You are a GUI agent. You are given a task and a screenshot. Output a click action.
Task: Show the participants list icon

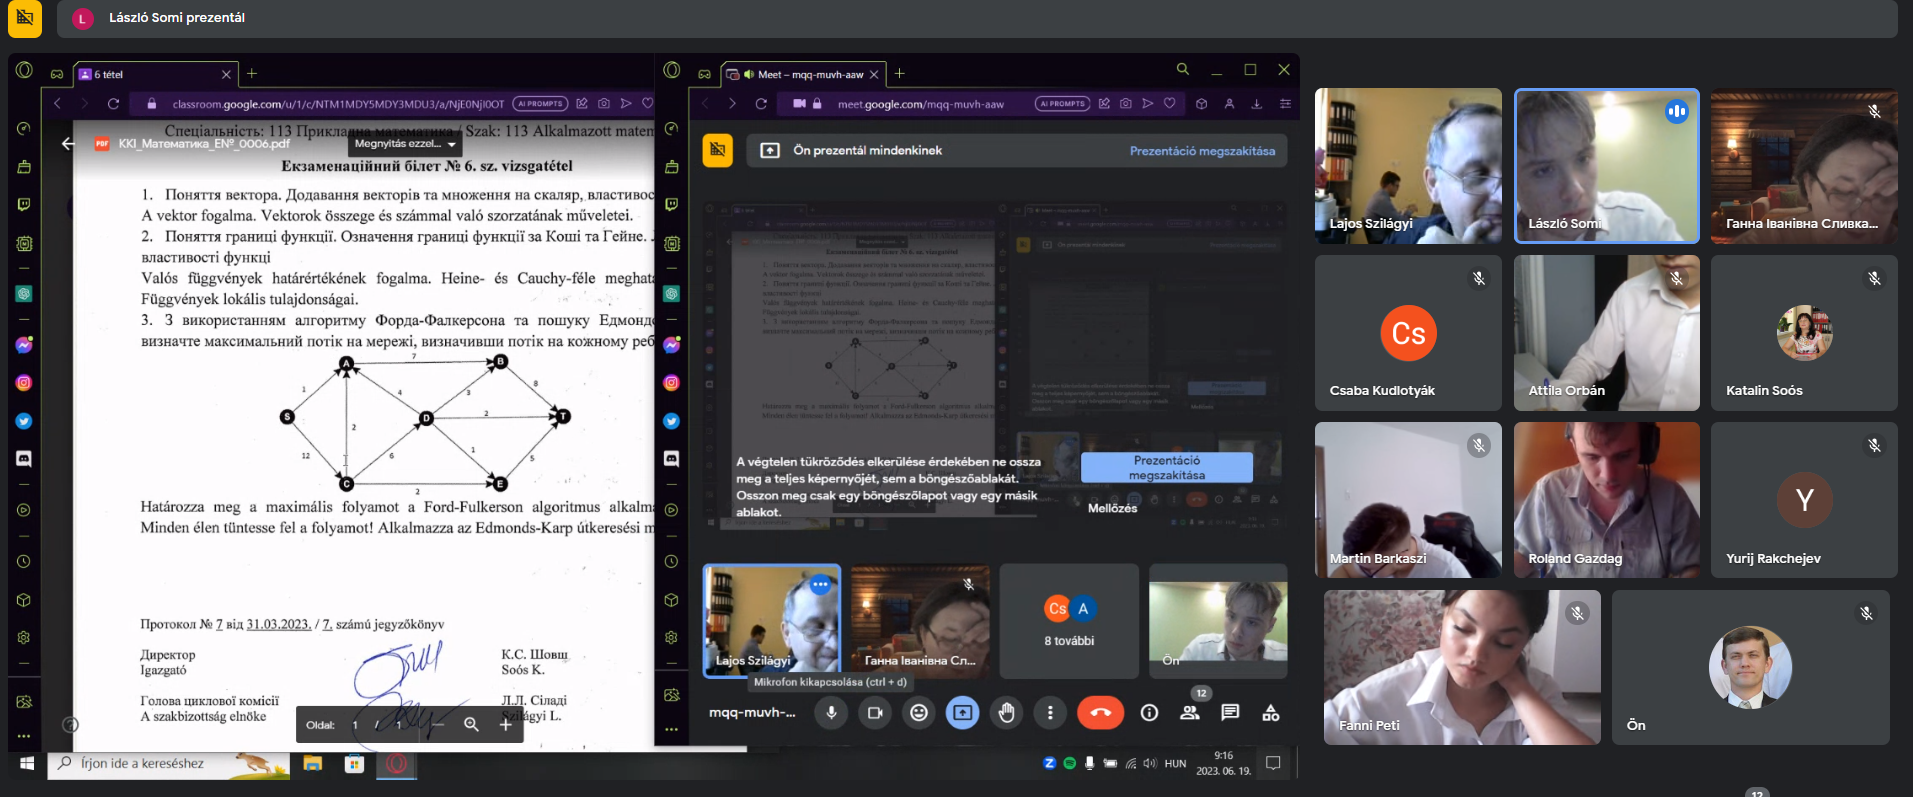pyautogui.click(x=1190, y=713)
